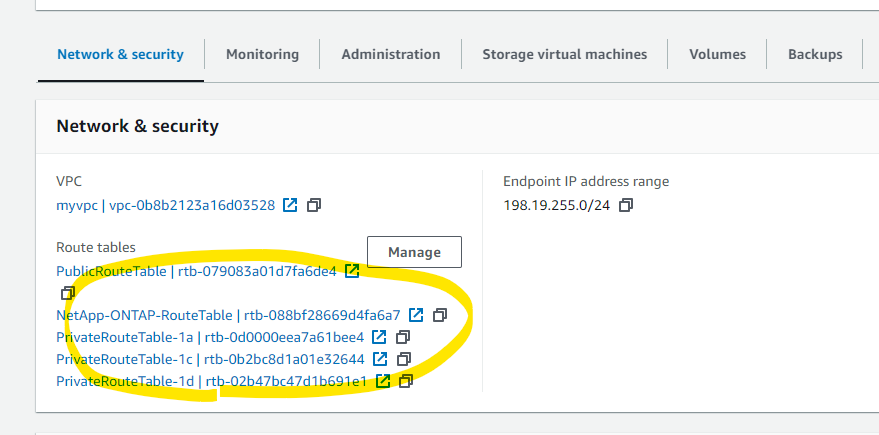Open PrivateRouteTable-1a external link icon

[x=380, y=337]
